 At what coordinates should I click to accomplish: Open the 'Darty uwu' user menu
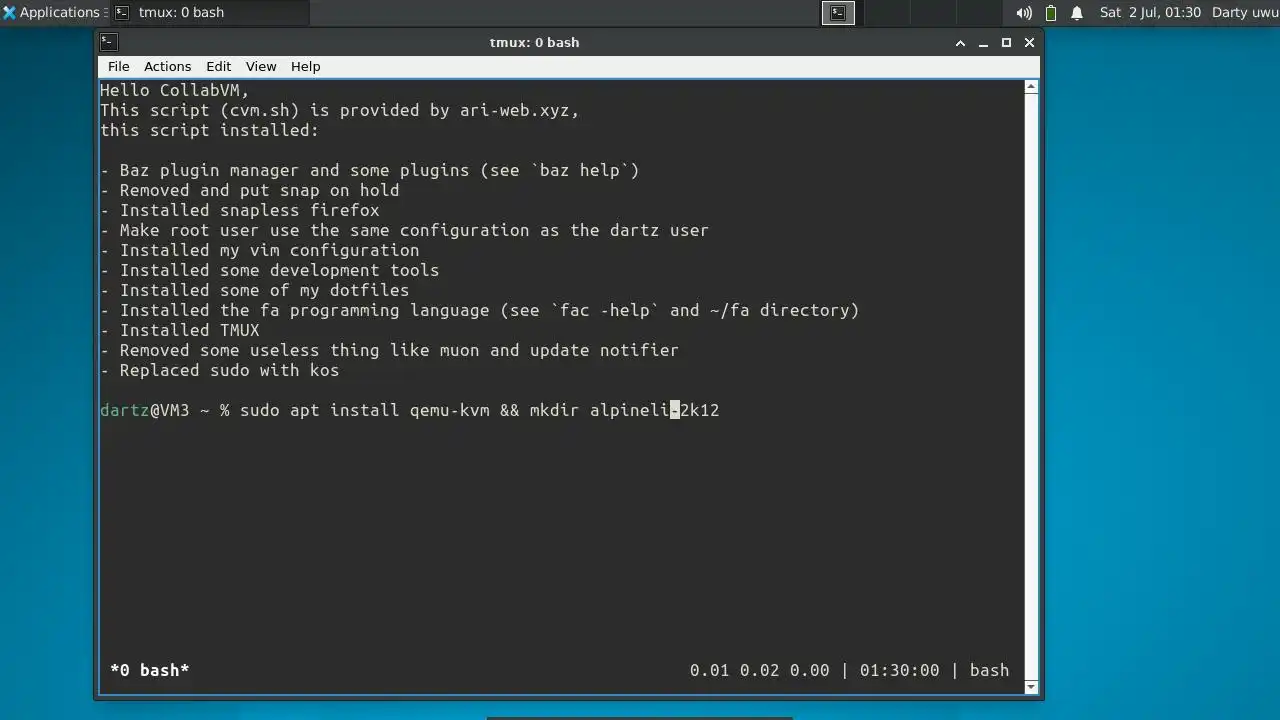point(1245,13)
